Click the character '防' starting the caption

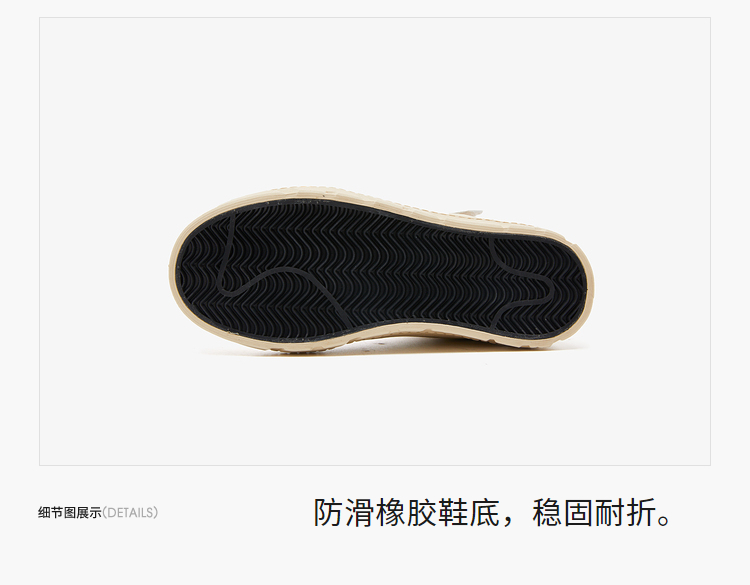pos(329,512)
